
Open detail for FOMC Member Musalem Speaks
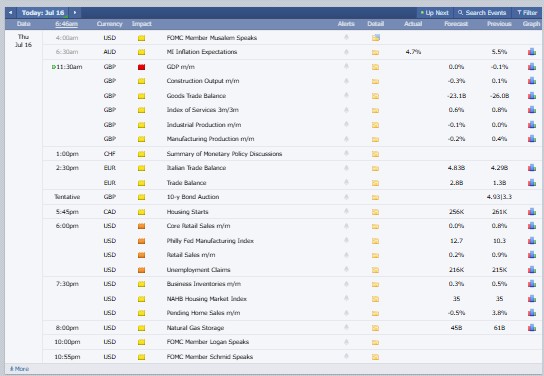(x=375, y=37)
